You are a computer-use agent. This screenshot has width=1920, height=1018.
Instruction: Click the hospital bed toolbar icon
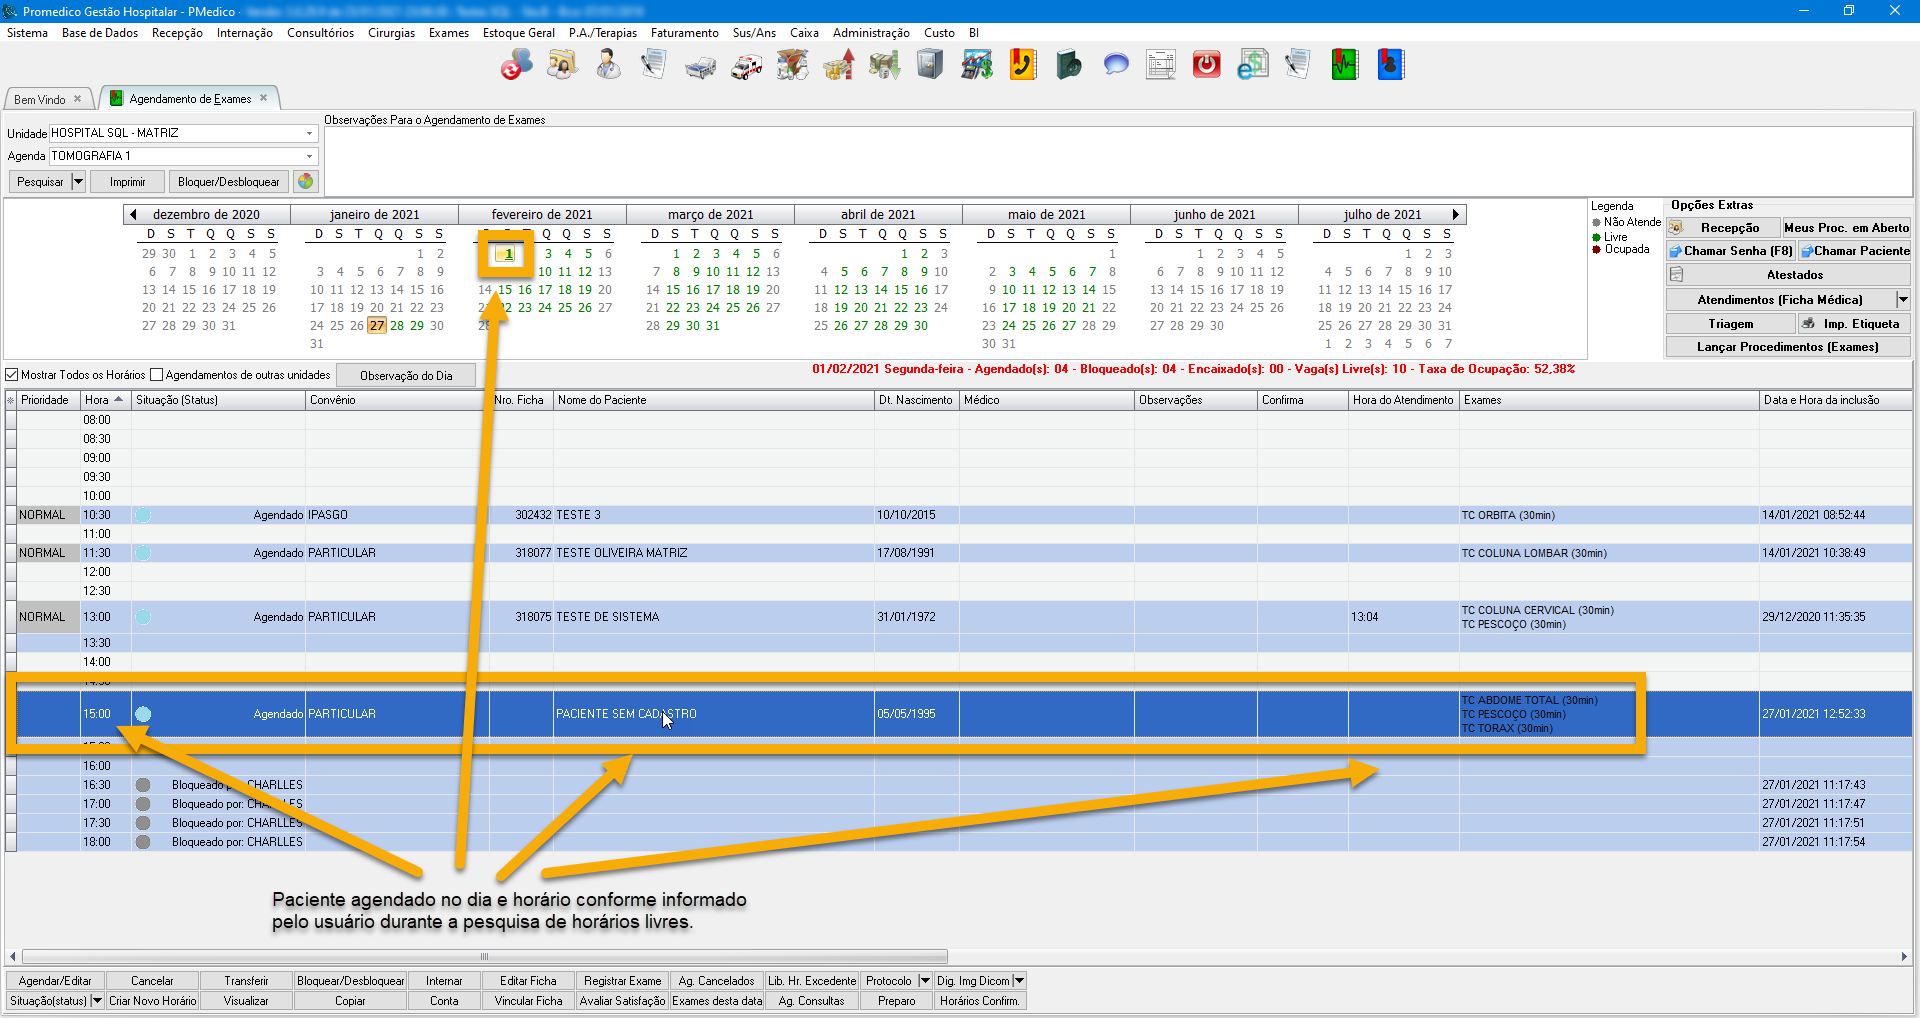point(700,66)
